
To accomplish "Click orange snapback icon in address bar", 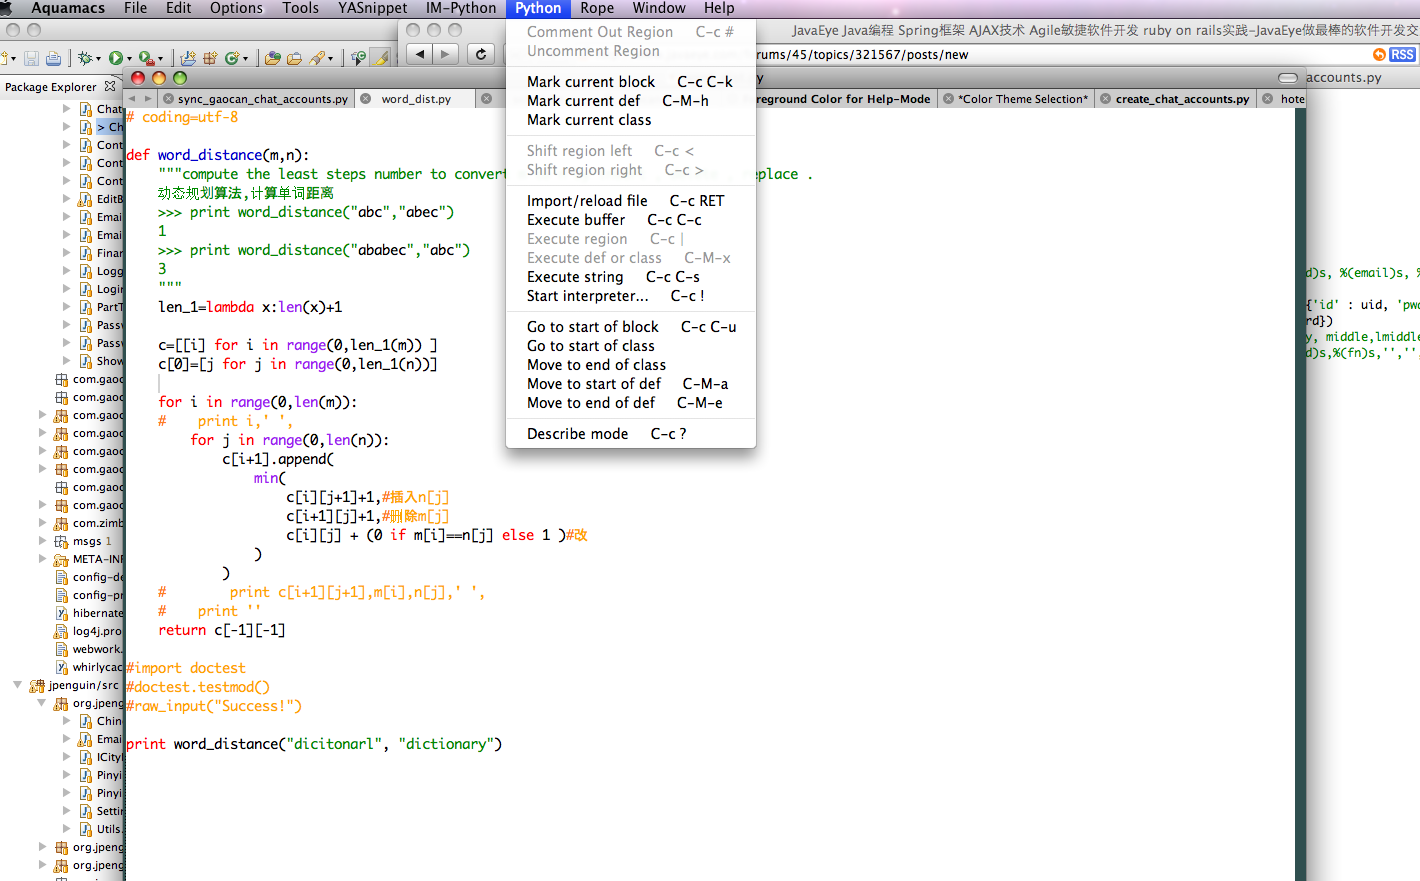I will pyautogui.click(x=1380, y=55).
